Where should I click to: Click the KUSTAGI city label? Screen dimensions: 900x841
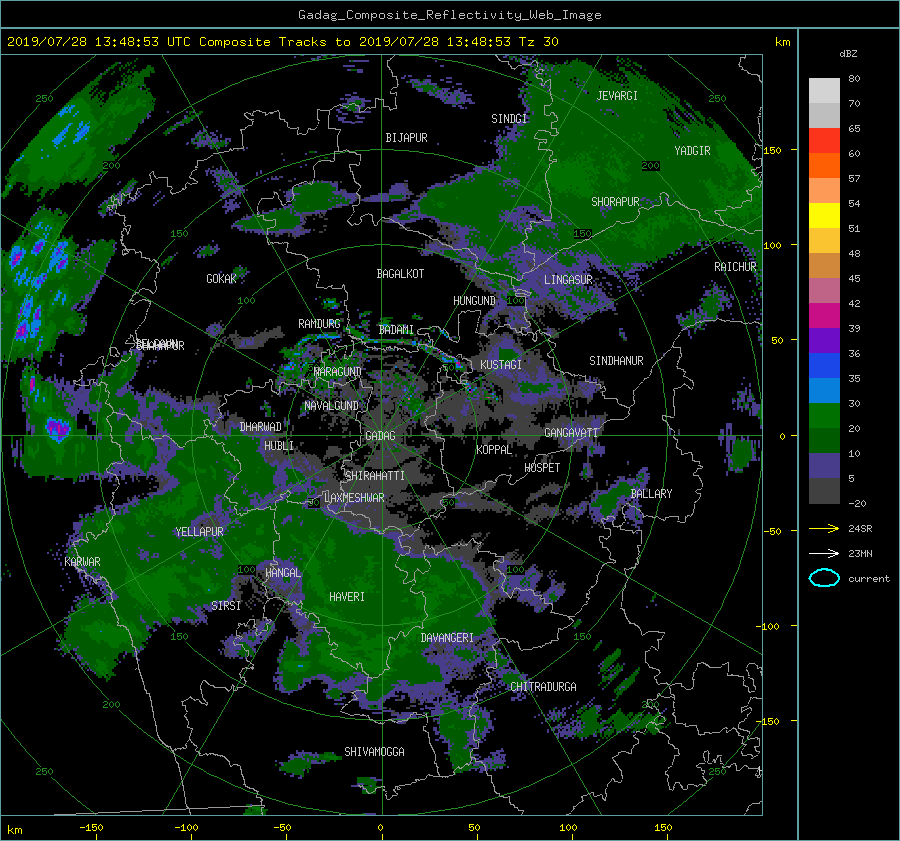point(501,365)
